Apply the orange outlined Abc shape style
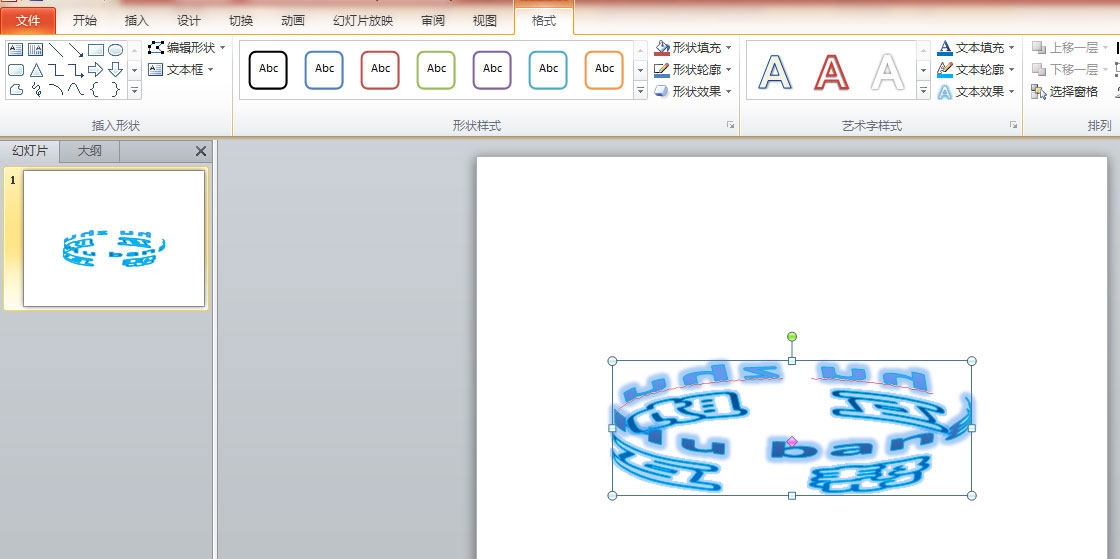Viewport: 1120px width, 559px height. click(x=604, y=70)
